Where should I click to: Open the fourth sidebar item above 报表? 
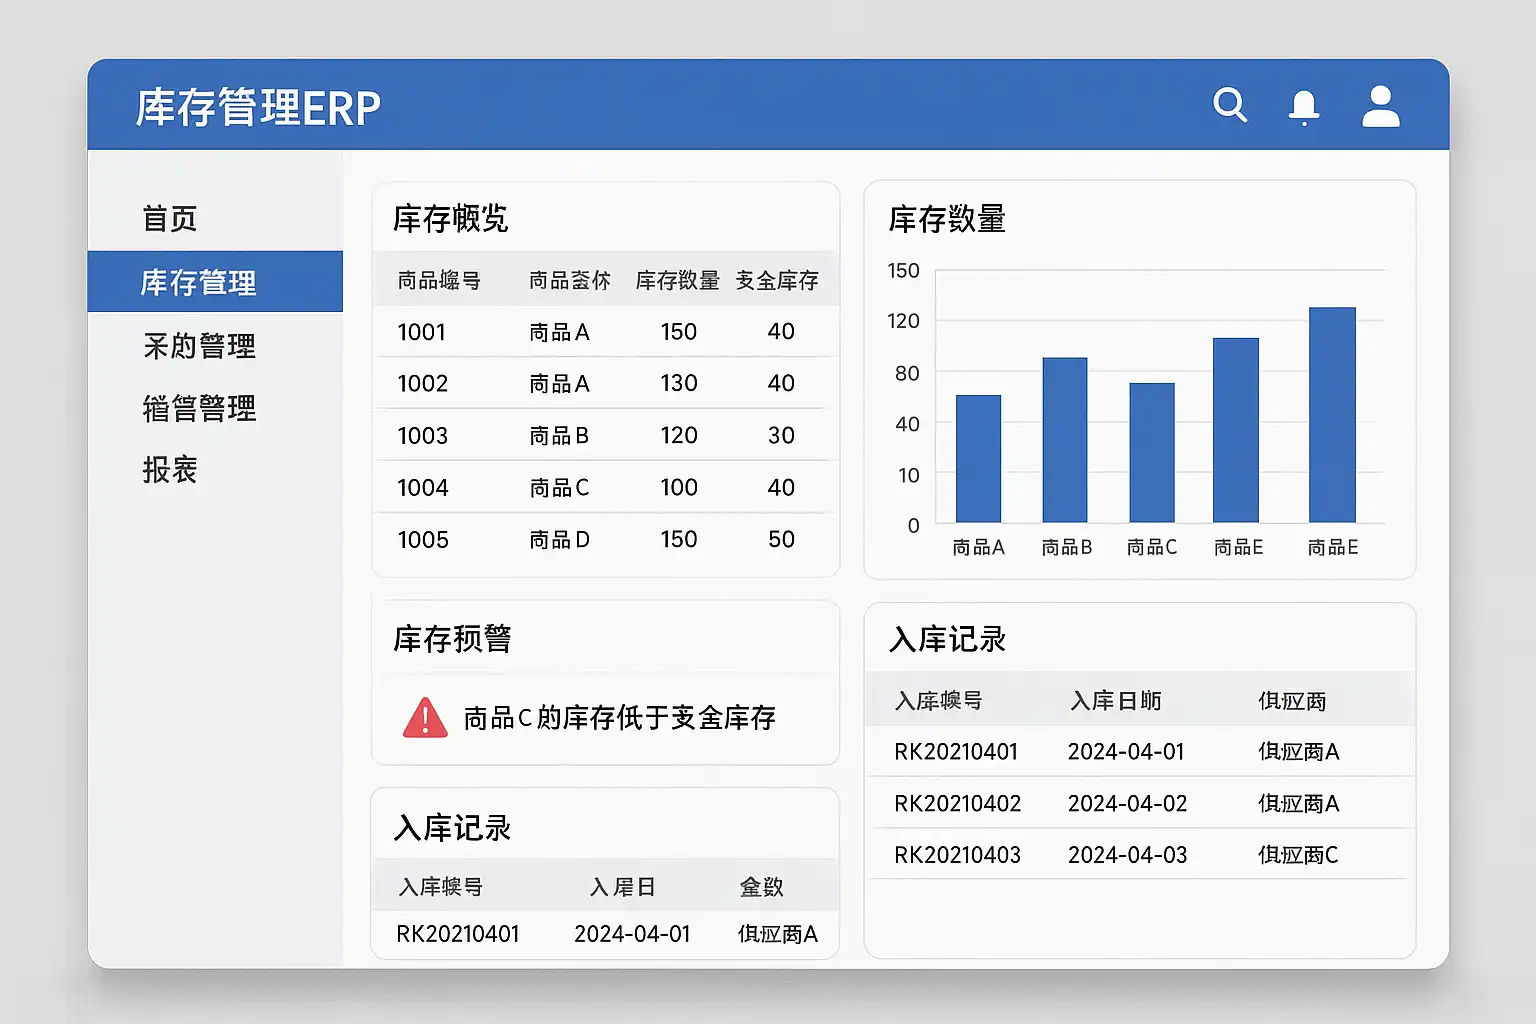tap(199, 408)
